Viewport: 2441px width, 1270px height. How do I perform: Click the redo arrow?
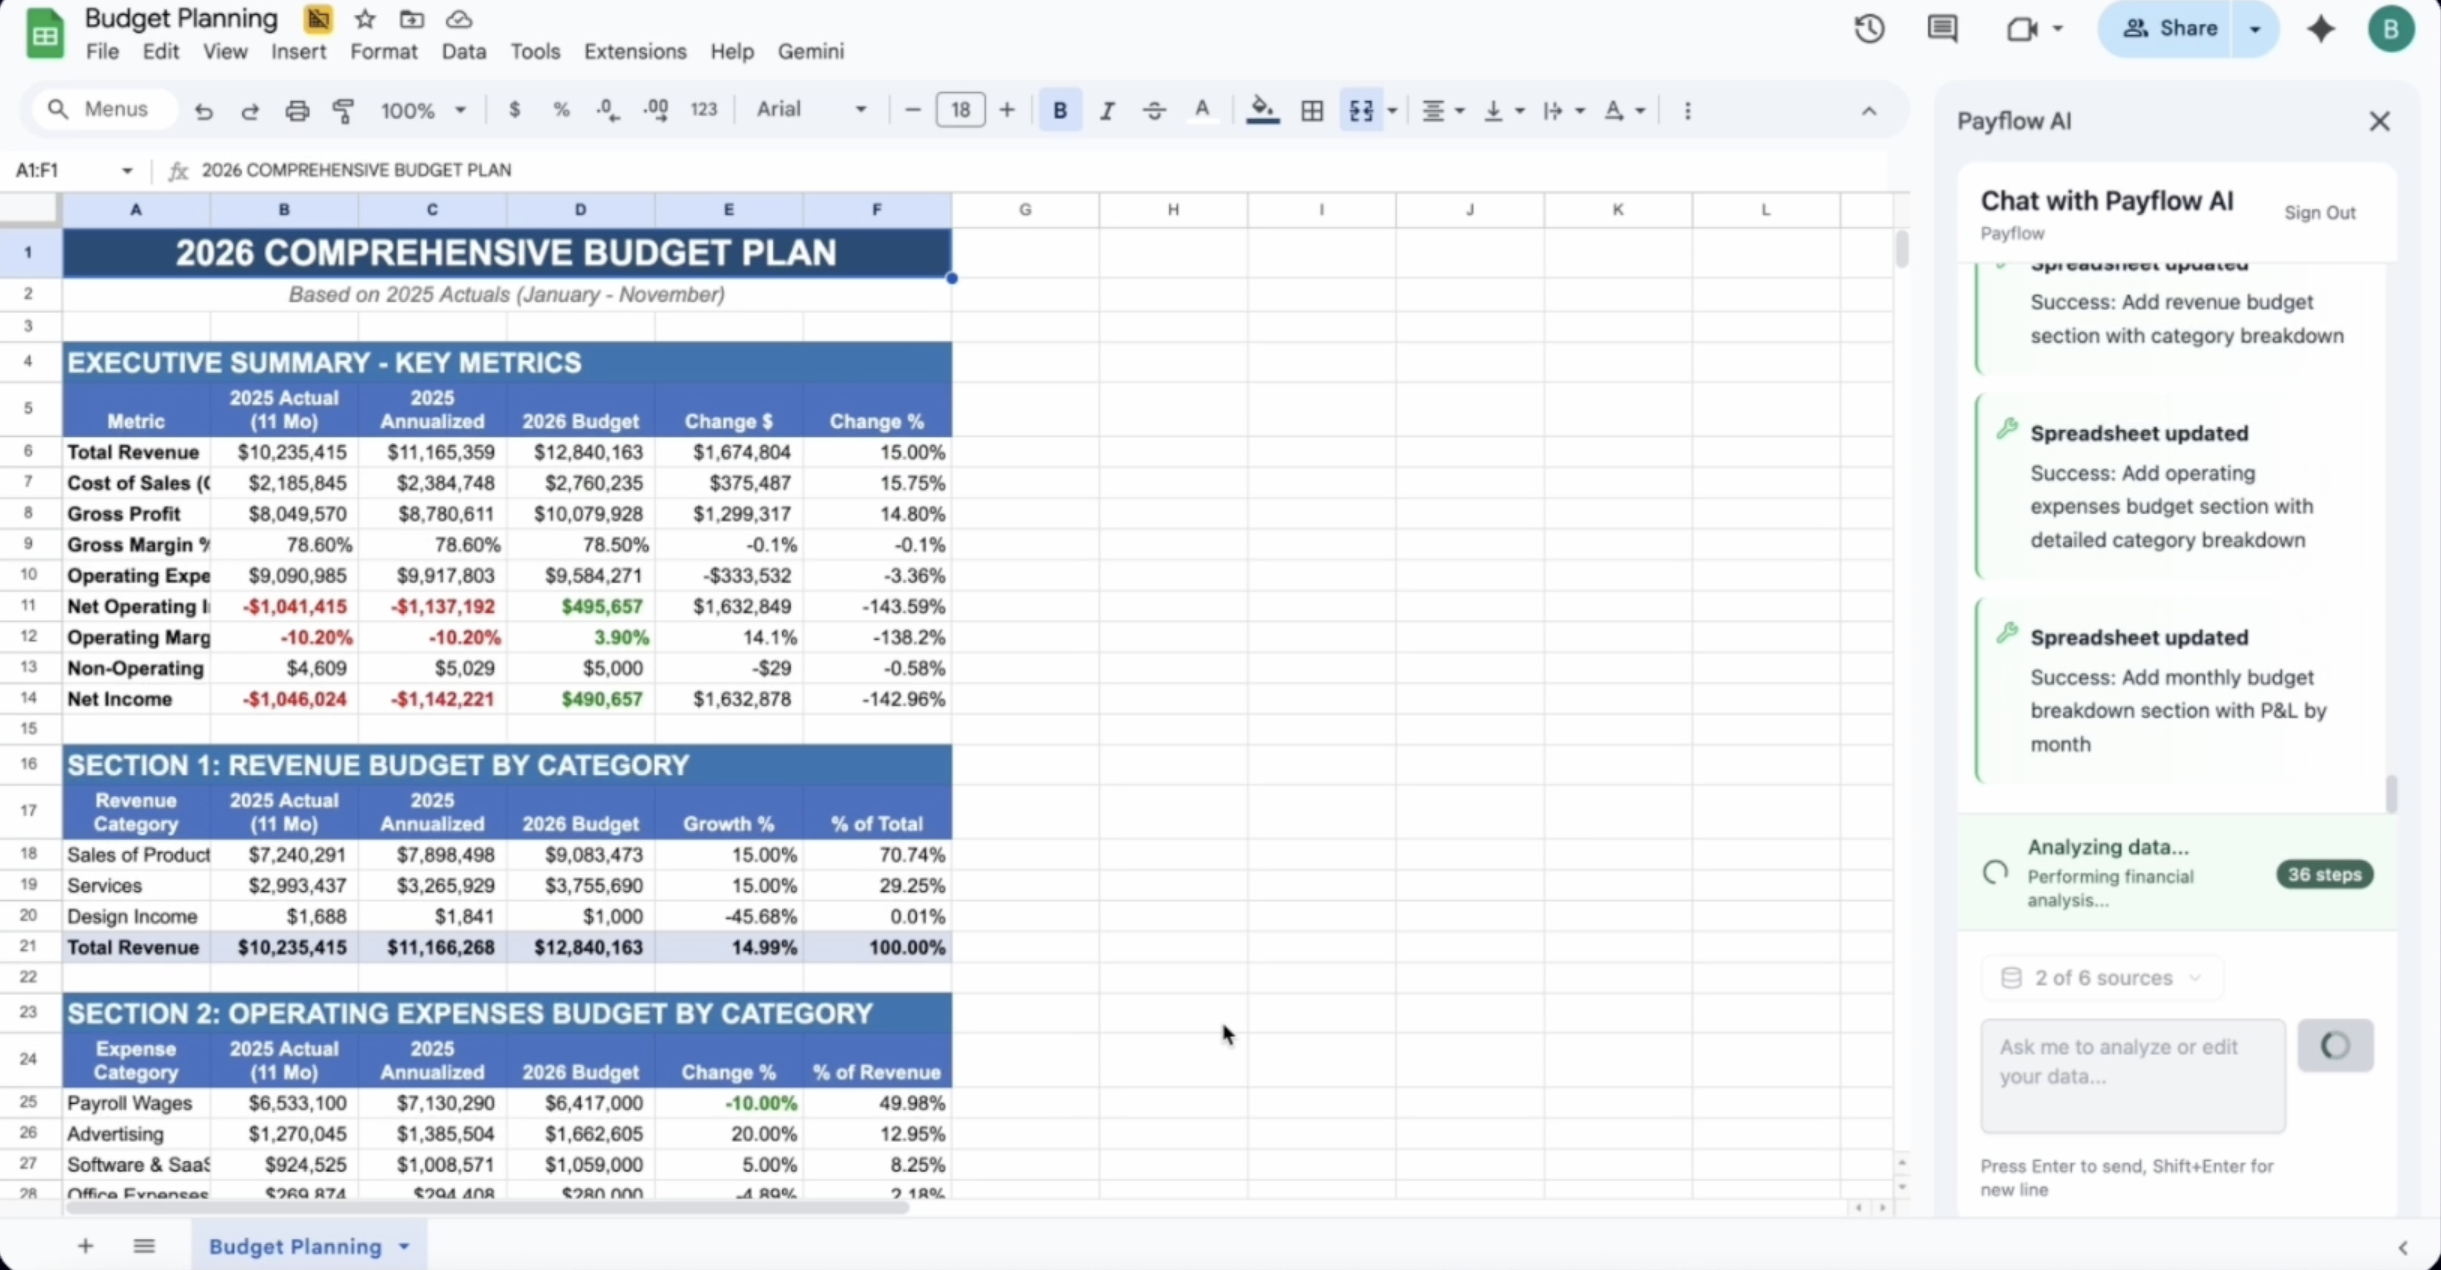coord(250,110)
